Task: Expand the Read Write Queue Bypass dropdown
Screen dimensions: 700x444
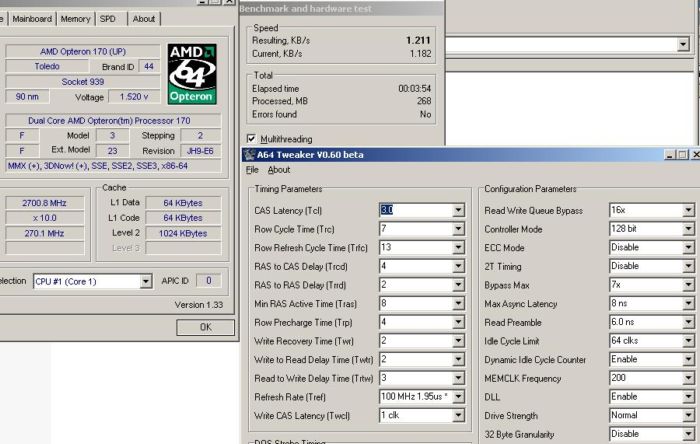Action: tap(688, 210)
